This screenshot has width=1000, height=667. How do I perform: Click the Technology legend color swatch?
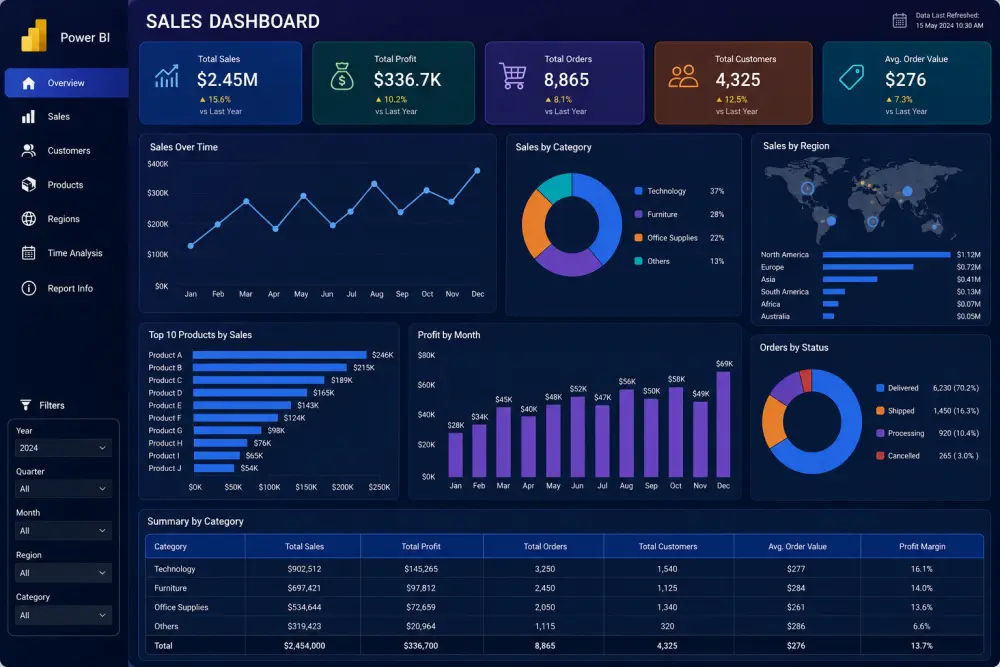[x=638, y=191]
